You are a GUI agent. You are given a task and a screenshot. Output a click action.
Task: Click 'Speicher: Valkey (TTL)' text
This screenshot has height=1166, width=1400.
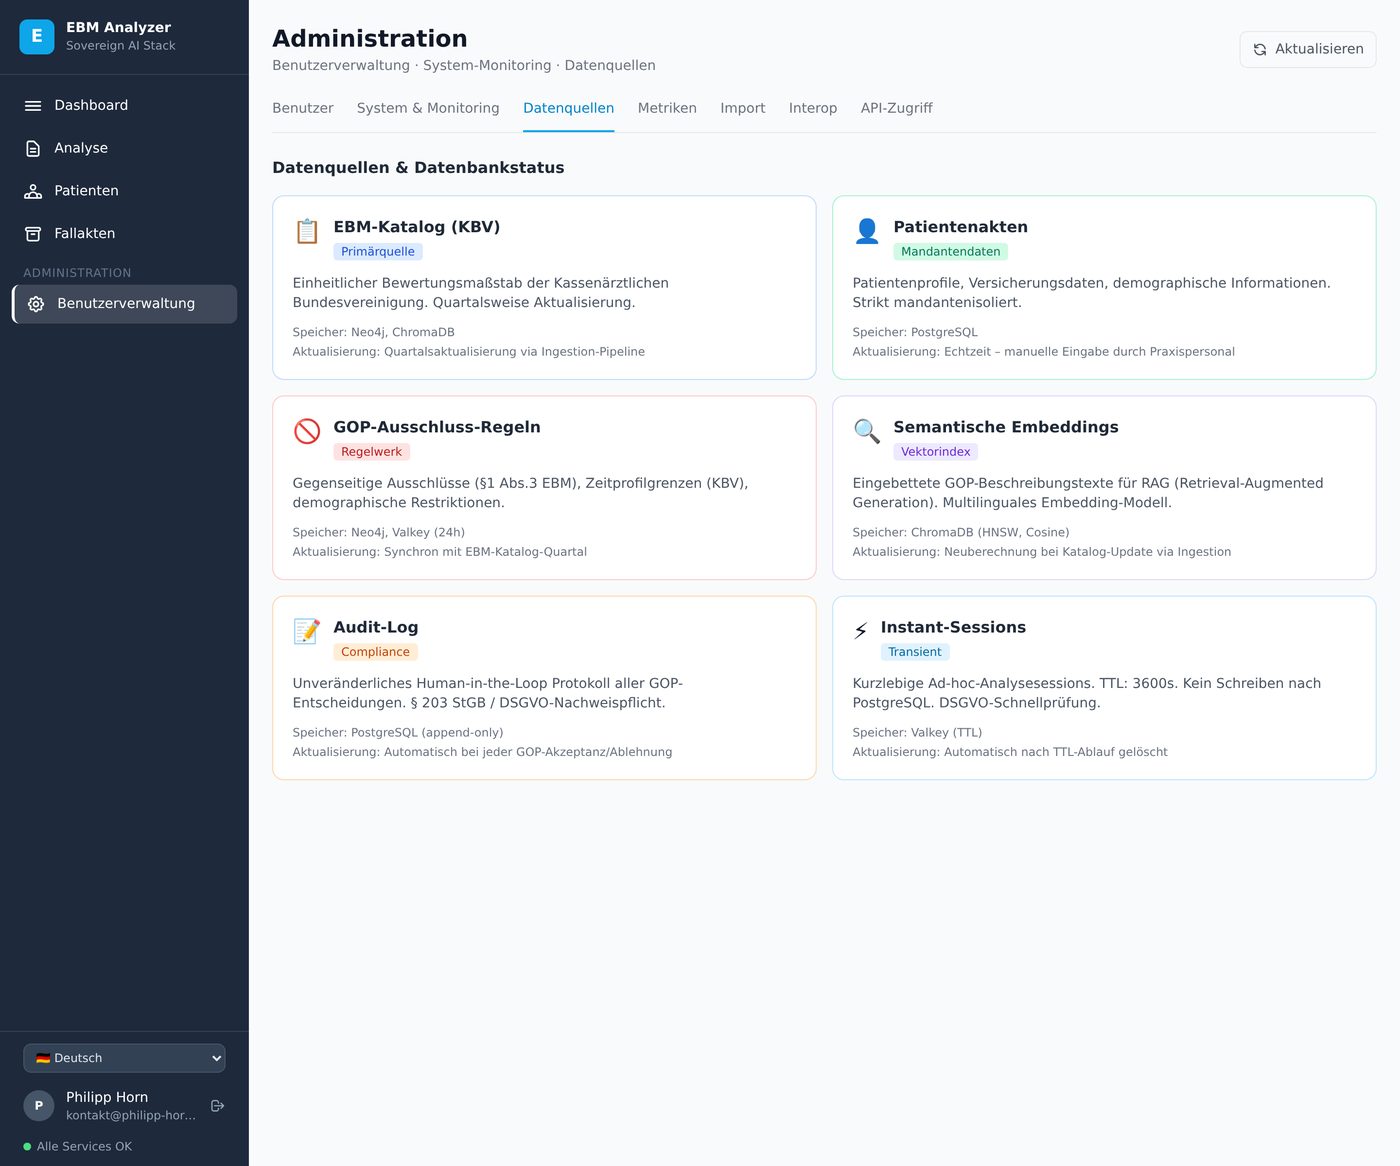pos(917,733)
